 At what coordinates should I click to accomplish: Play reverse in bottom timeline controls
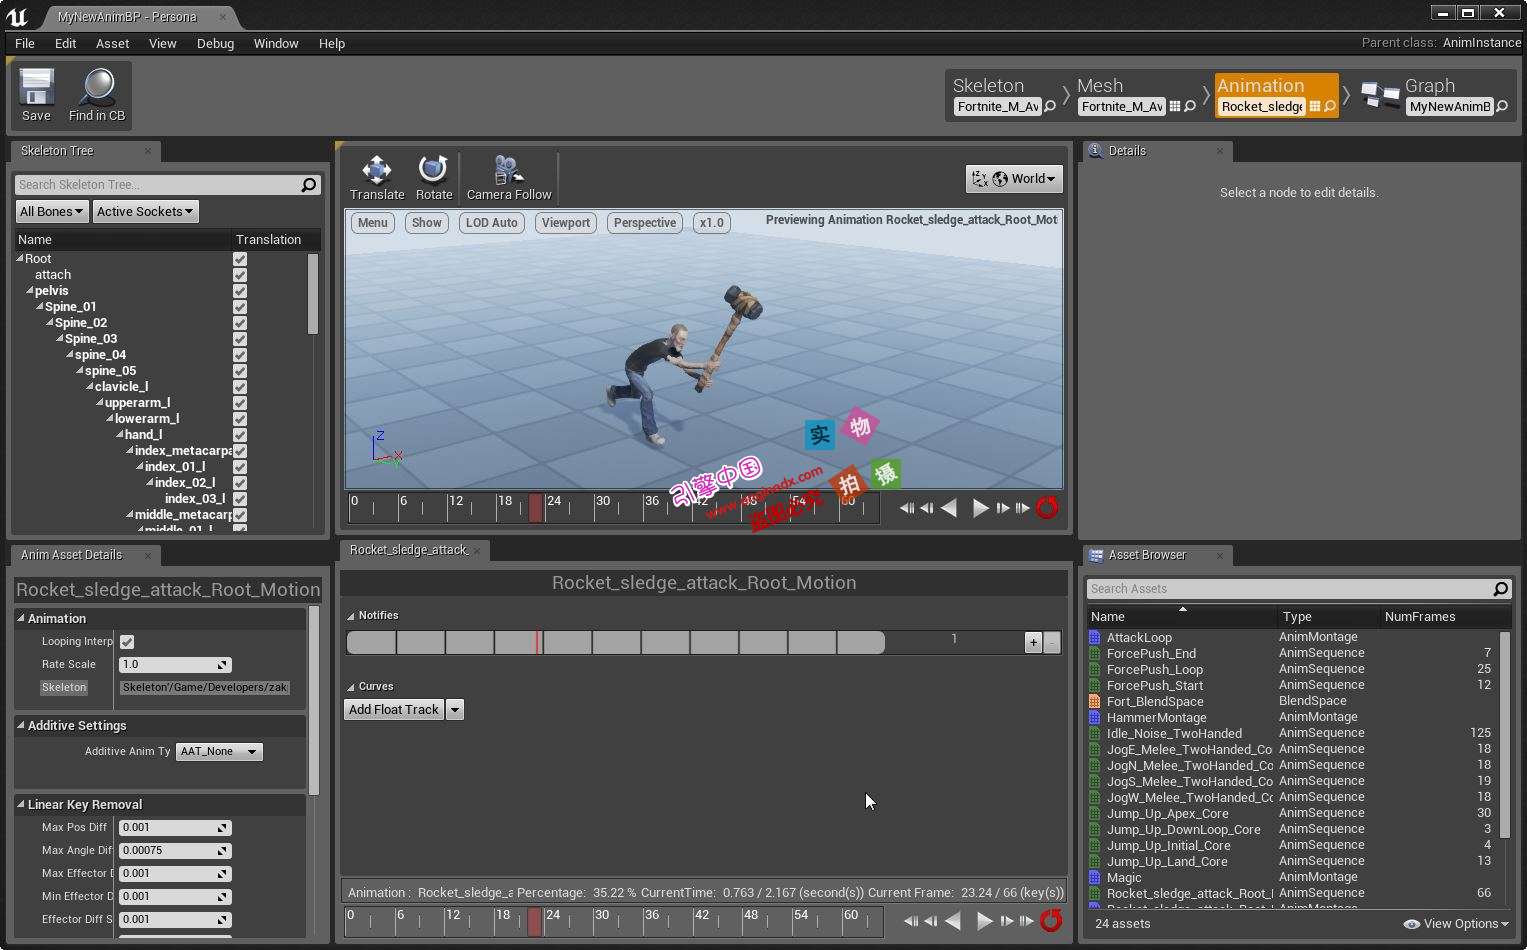tap(953, 921)
